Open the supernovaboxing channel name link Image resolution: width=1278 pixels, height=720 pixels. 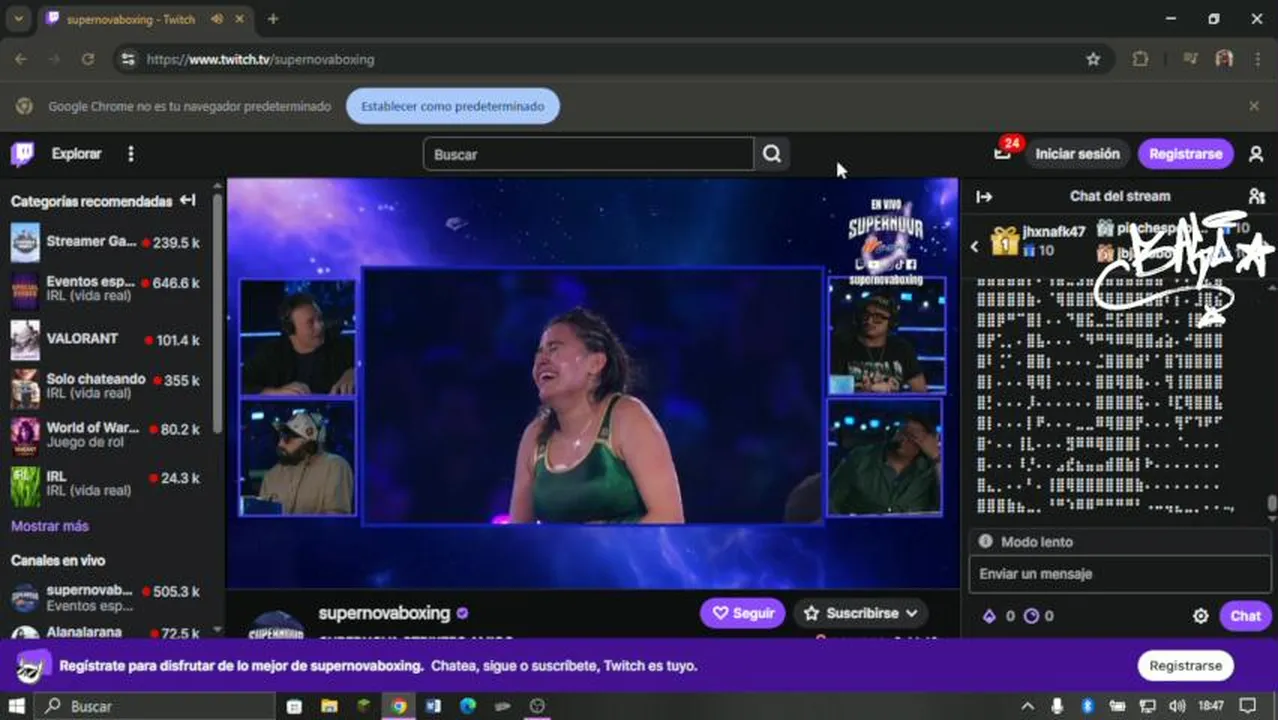[383, 613]
